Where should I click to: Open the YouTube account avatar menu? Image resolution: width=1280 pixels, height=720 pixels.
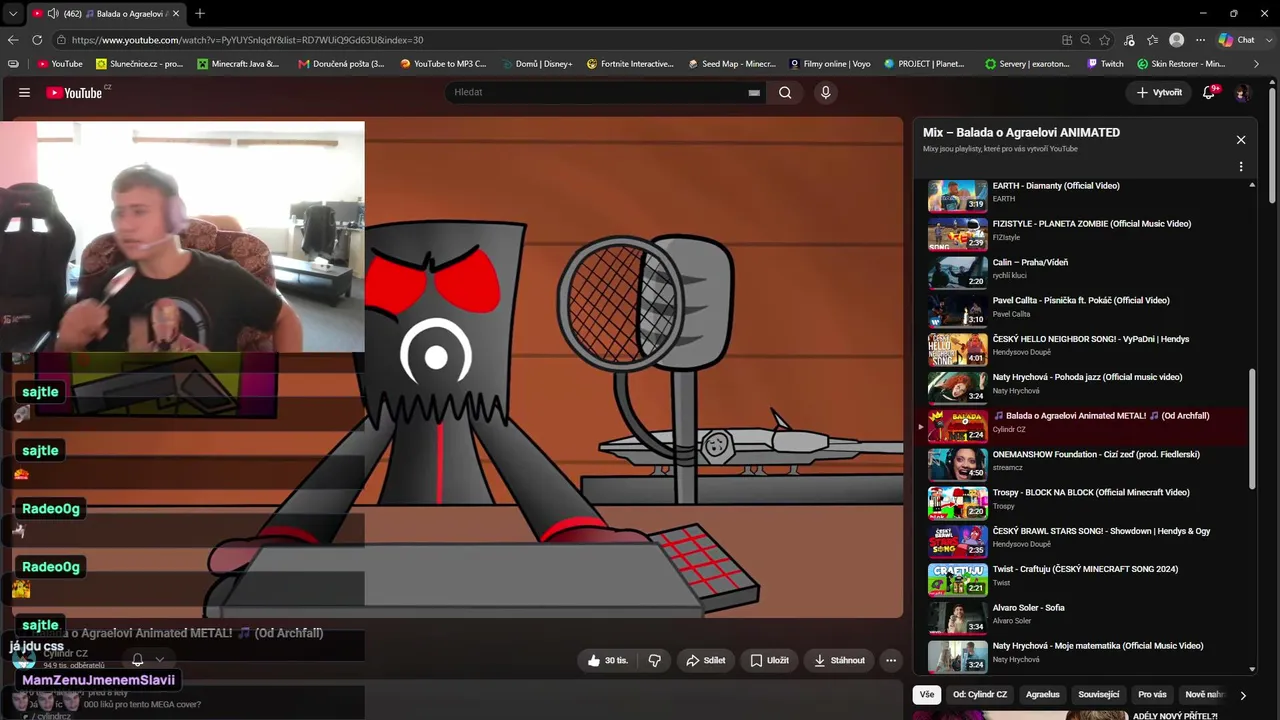[x=1241, y=92]
